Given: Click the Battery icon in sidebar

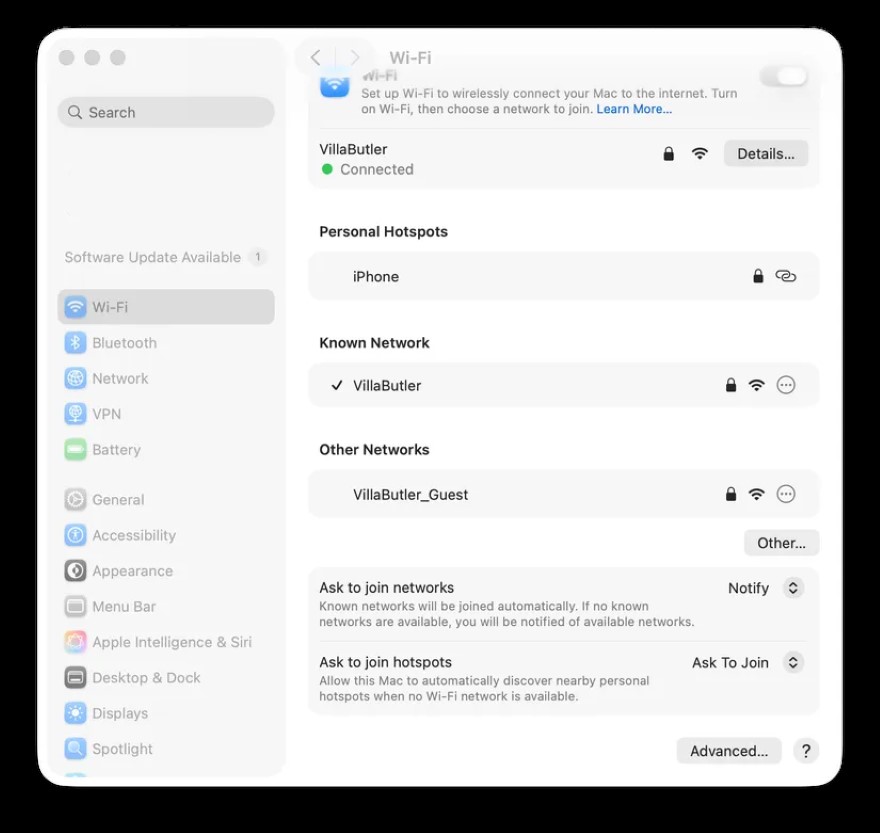Looking at the screenshot, I should 75,450.
